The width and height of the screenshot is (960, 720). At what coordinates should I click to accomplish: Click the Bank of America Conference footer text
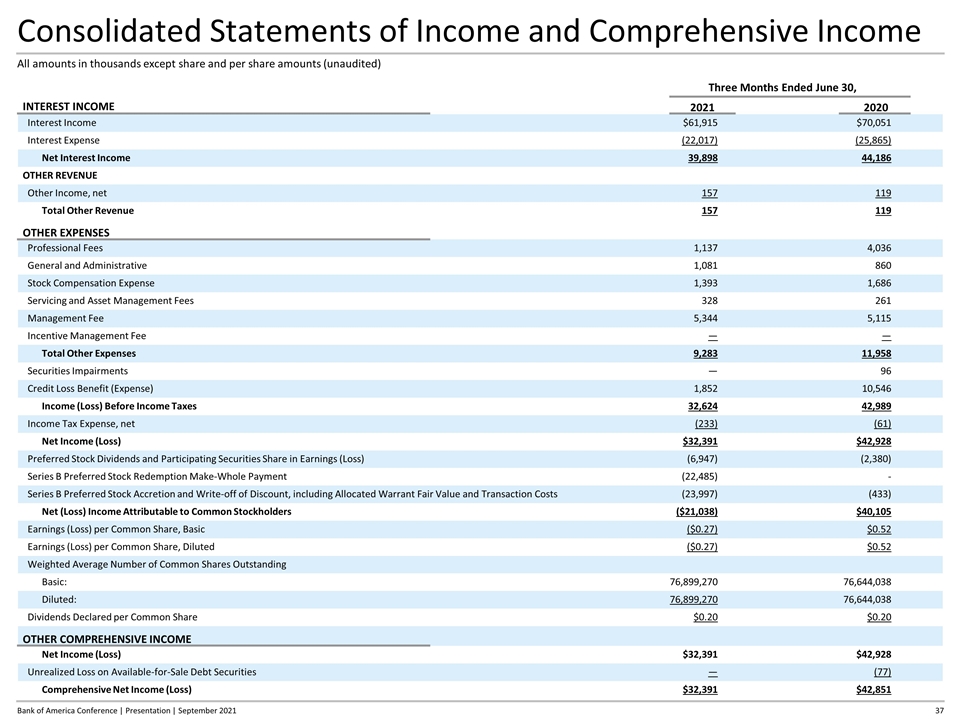coord(124,710)
